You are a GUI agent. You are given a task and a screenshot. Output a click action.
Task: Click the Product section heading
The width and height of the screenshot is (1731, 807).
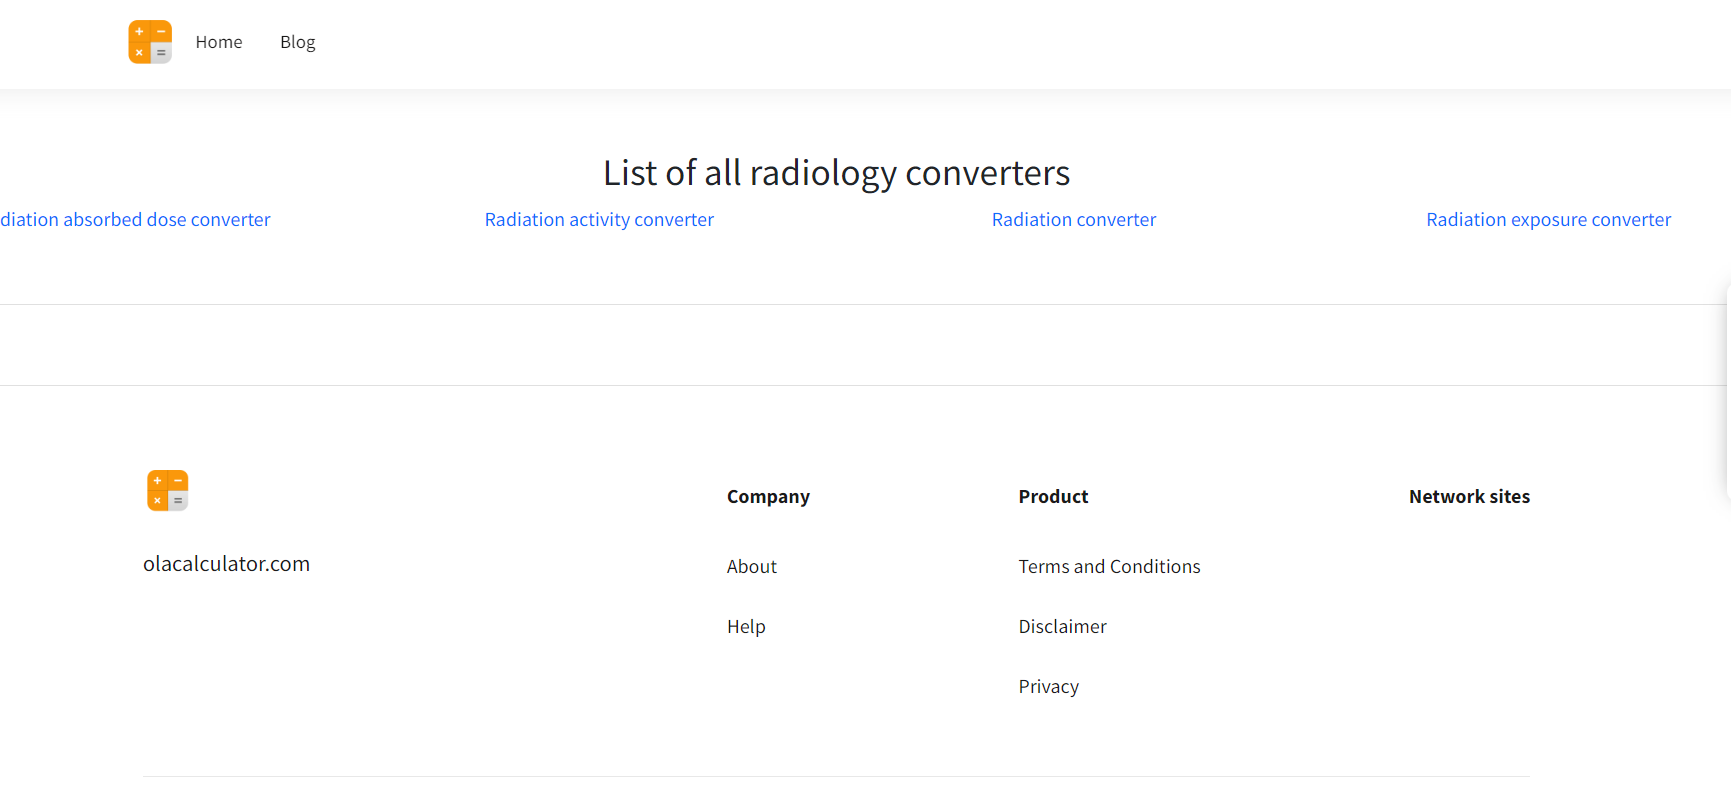[1053, 496]
